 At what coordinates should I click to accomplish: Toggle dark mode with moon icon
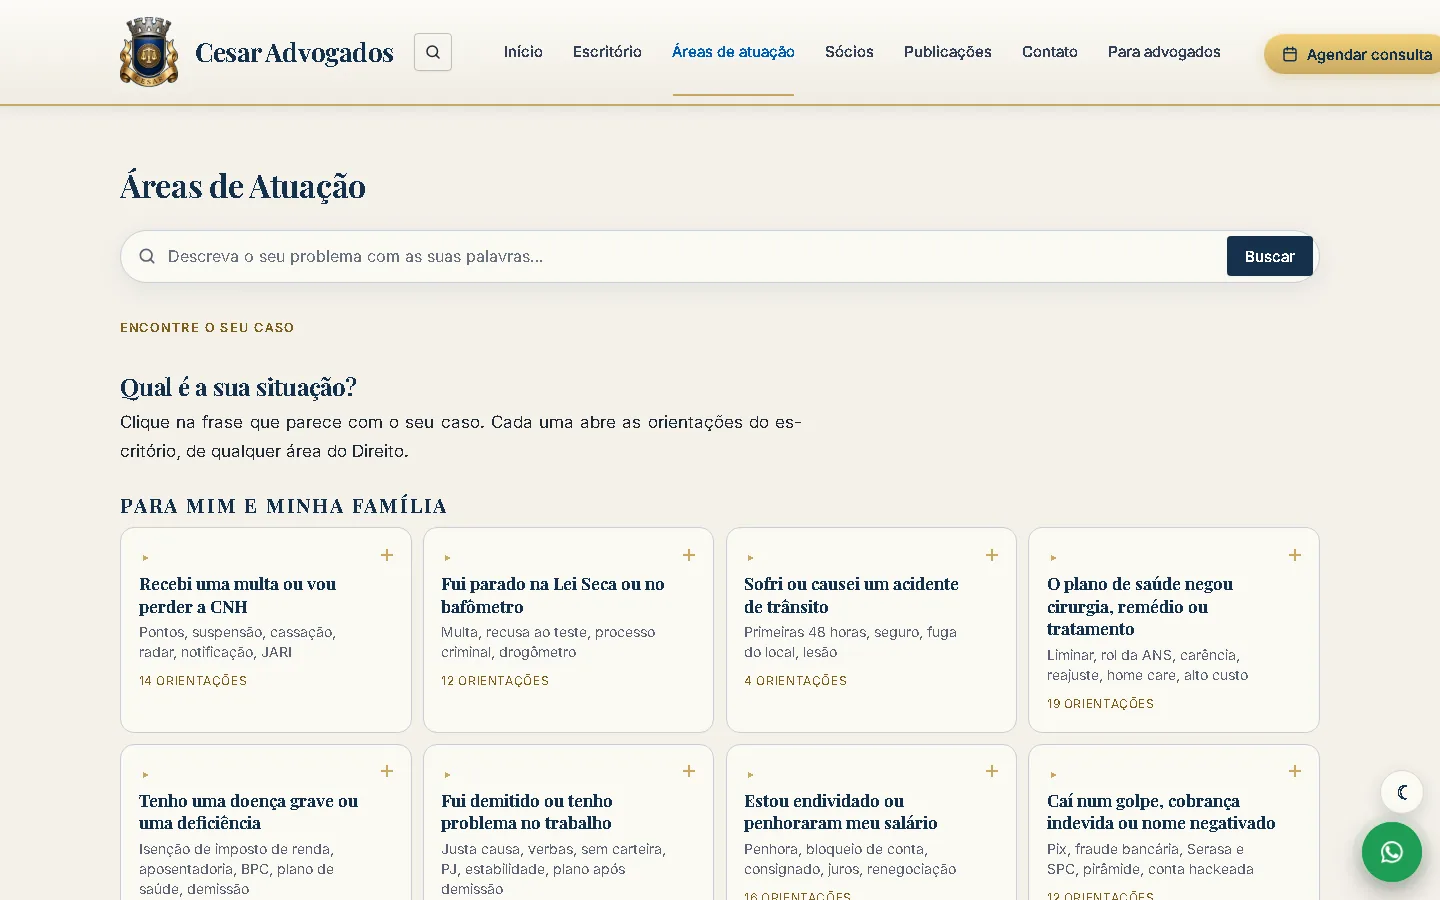pyautogui.click(x=1402, y=792)
